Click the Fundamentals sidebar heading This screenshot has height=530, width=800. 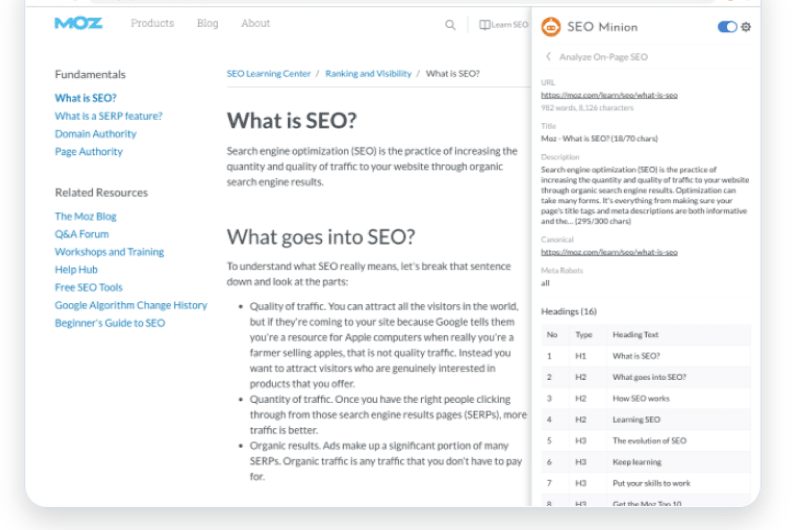pyautogui.click(x=90, y=74)
